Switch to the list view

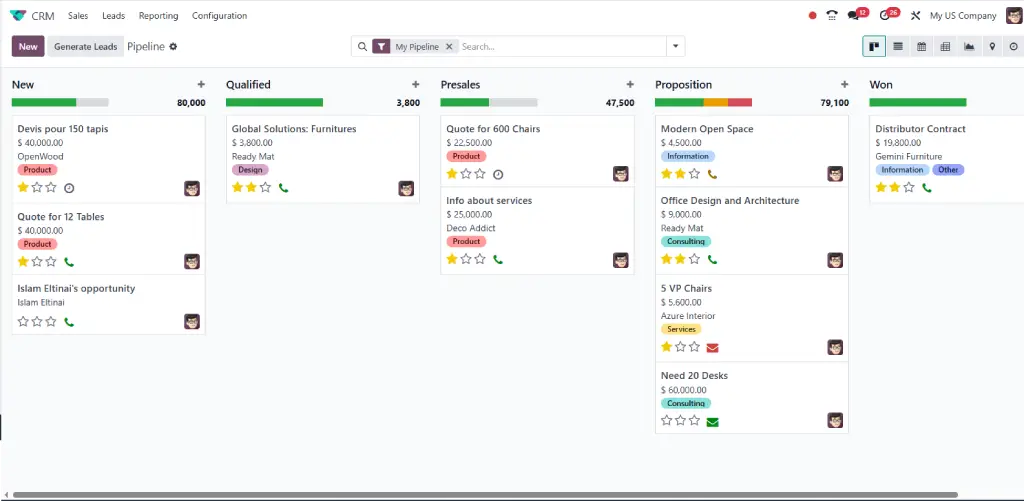898,46
